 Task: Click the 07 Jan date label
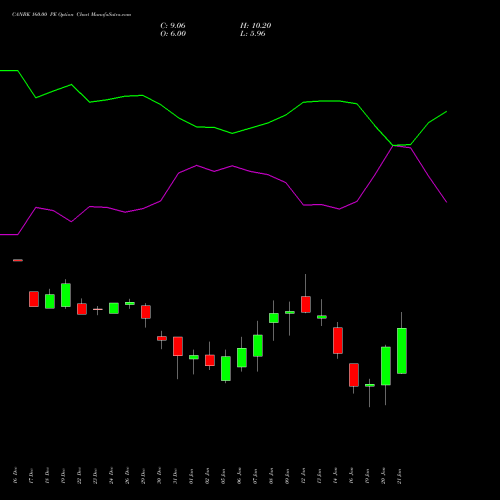(255, 475)
